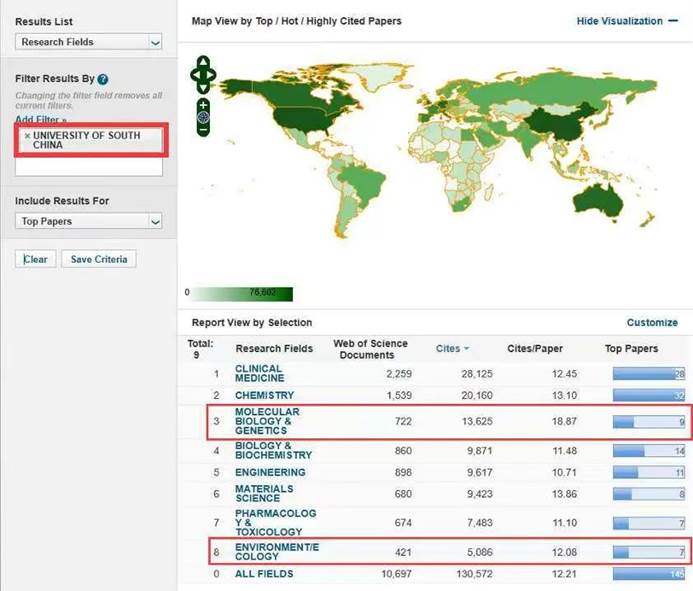Open the Filter Results By help icon

coord(103,79)
